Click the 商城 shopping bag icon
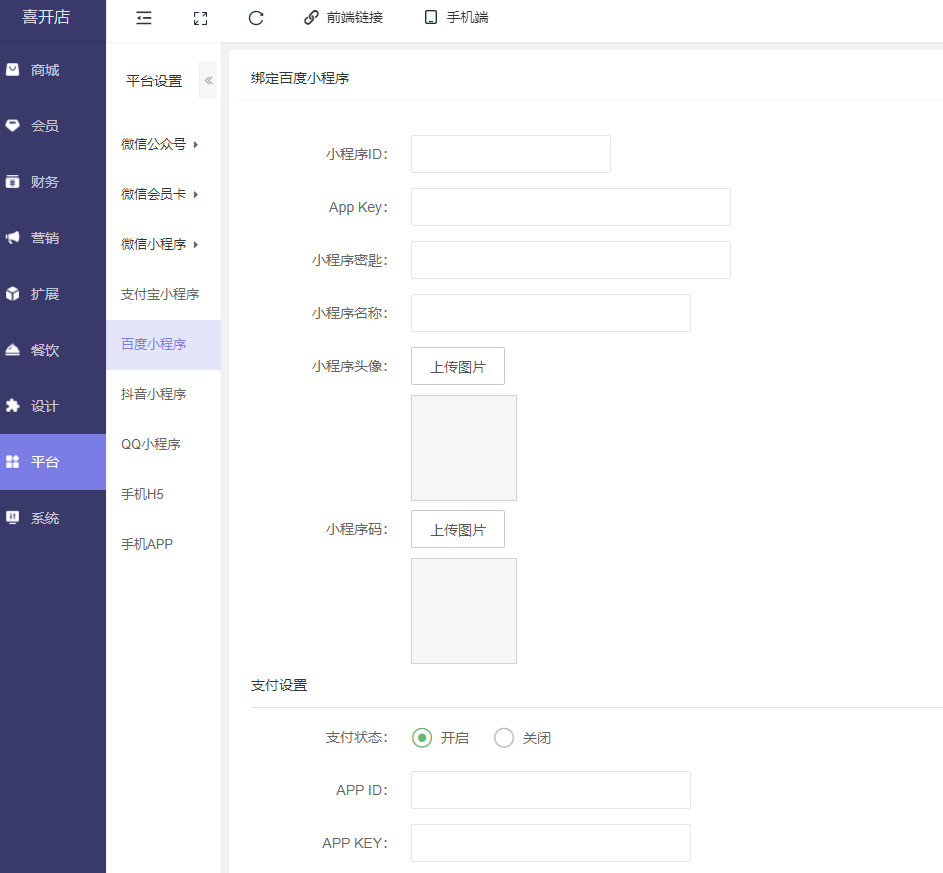This screenshot has height=873, width=943. tap(13, 70)
